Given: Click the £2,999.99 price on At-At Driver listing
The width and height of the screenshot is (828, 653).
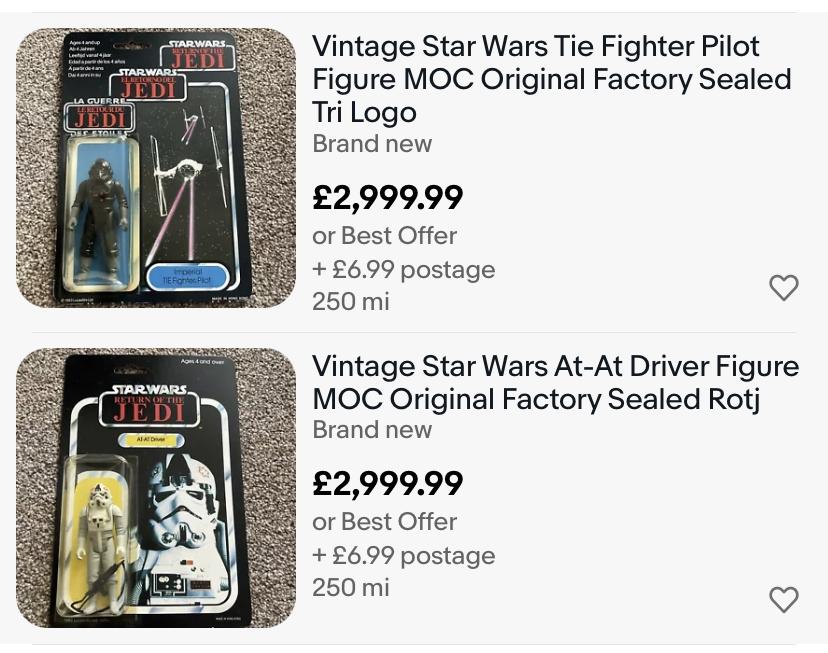Looking at the screenshot, I should tap(388, 483).
